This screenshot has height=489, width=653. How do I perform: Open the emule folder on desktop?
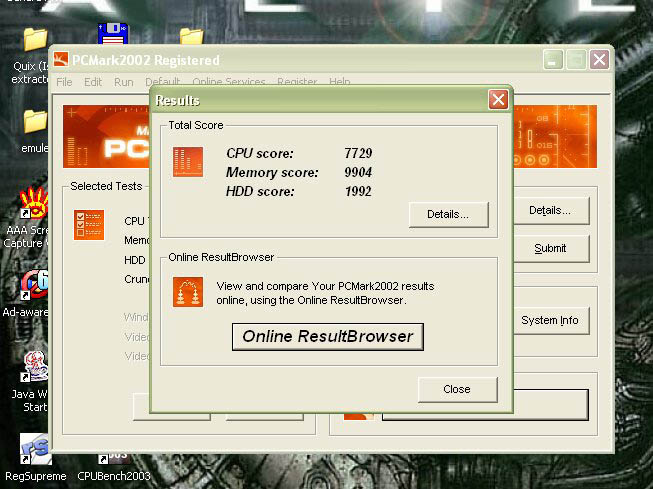pyautogui.click(x=35, y=122)
